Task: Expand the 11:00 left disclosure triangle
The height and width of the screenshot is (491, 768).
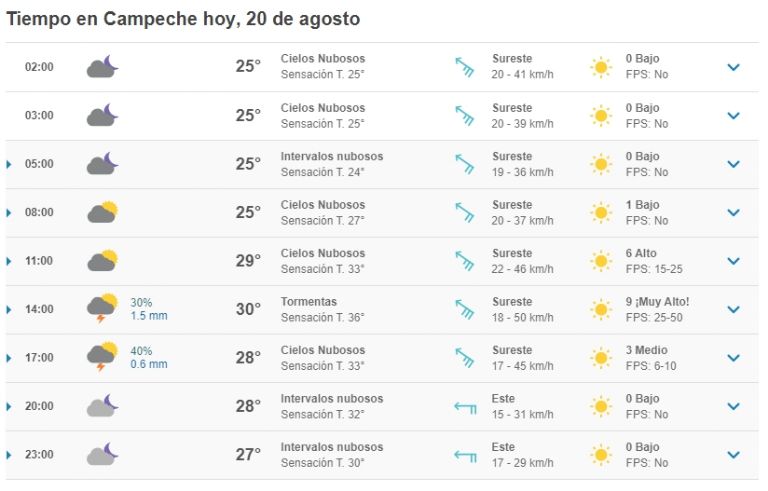Action: (x=8, y=261)
